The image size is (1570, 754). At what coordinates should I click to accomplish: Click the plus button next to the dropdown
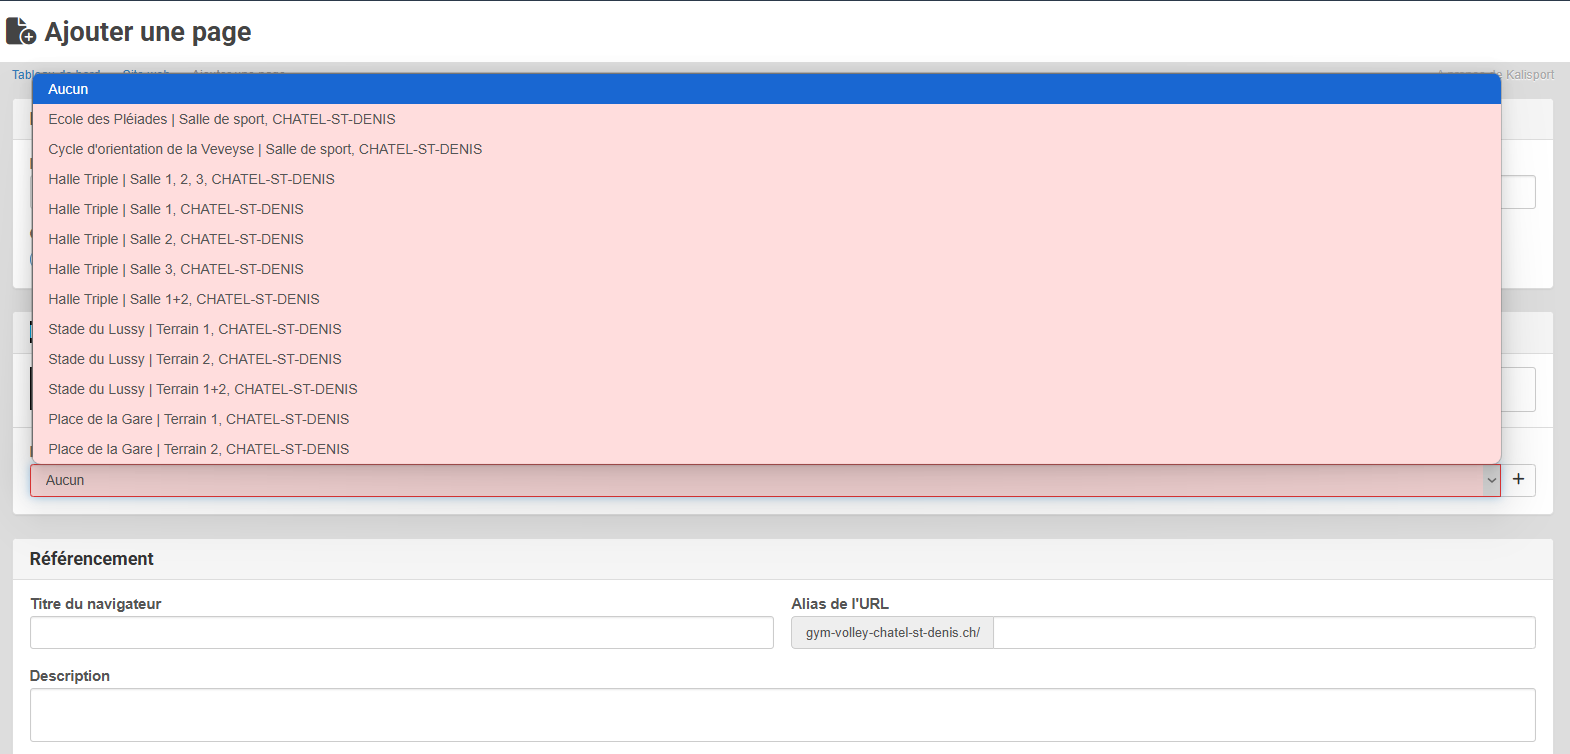(1518, 480)
